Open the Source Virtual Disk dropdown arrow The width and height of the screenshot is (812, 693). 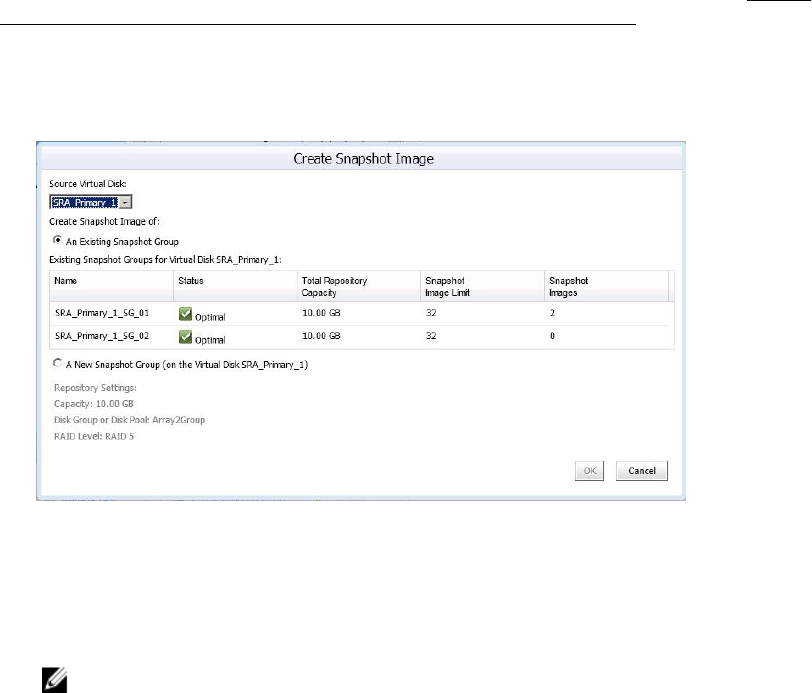point(125,202)
